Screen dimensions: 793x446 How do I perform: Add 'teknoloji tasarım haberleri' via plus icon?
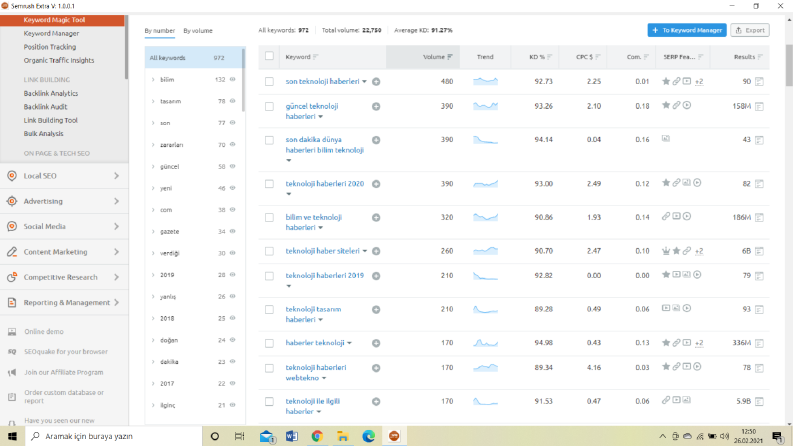click(376, 309)
